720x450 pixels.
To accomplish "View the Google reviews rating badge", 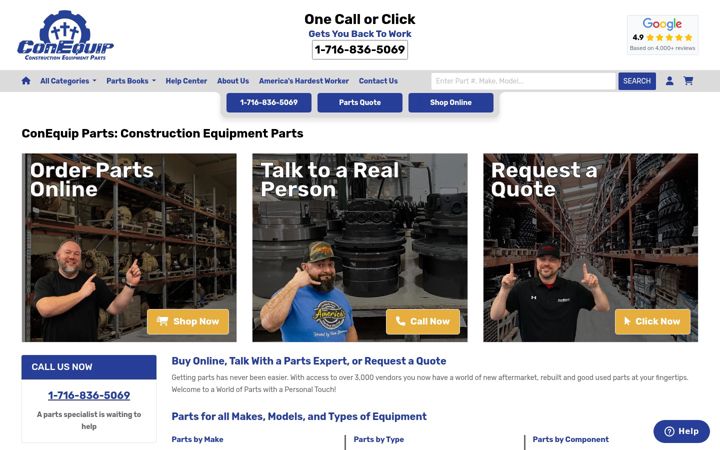I will [663, 35].
